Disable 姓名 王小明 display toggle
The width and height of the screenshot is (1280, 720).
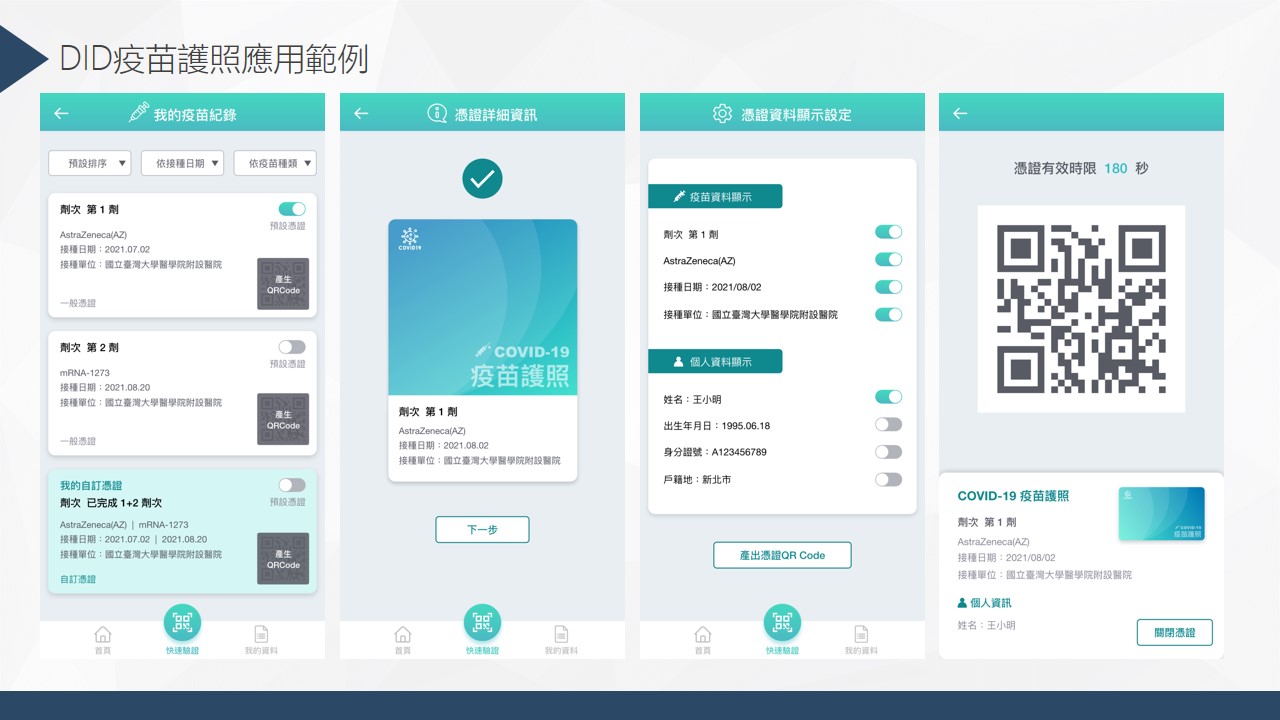tap(888, 397)
